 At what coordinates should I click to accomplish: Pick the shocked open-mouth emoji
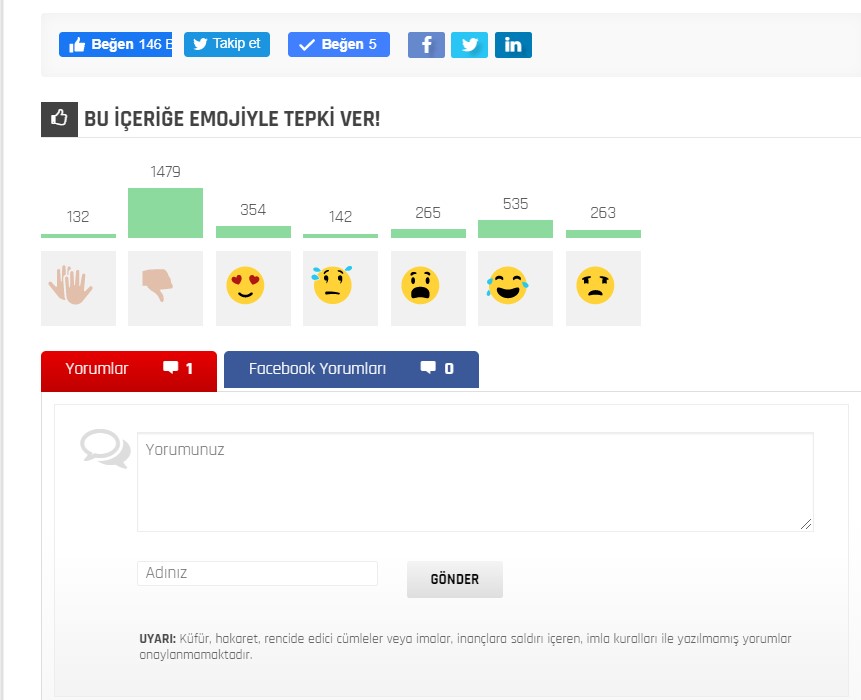(428, 288)
